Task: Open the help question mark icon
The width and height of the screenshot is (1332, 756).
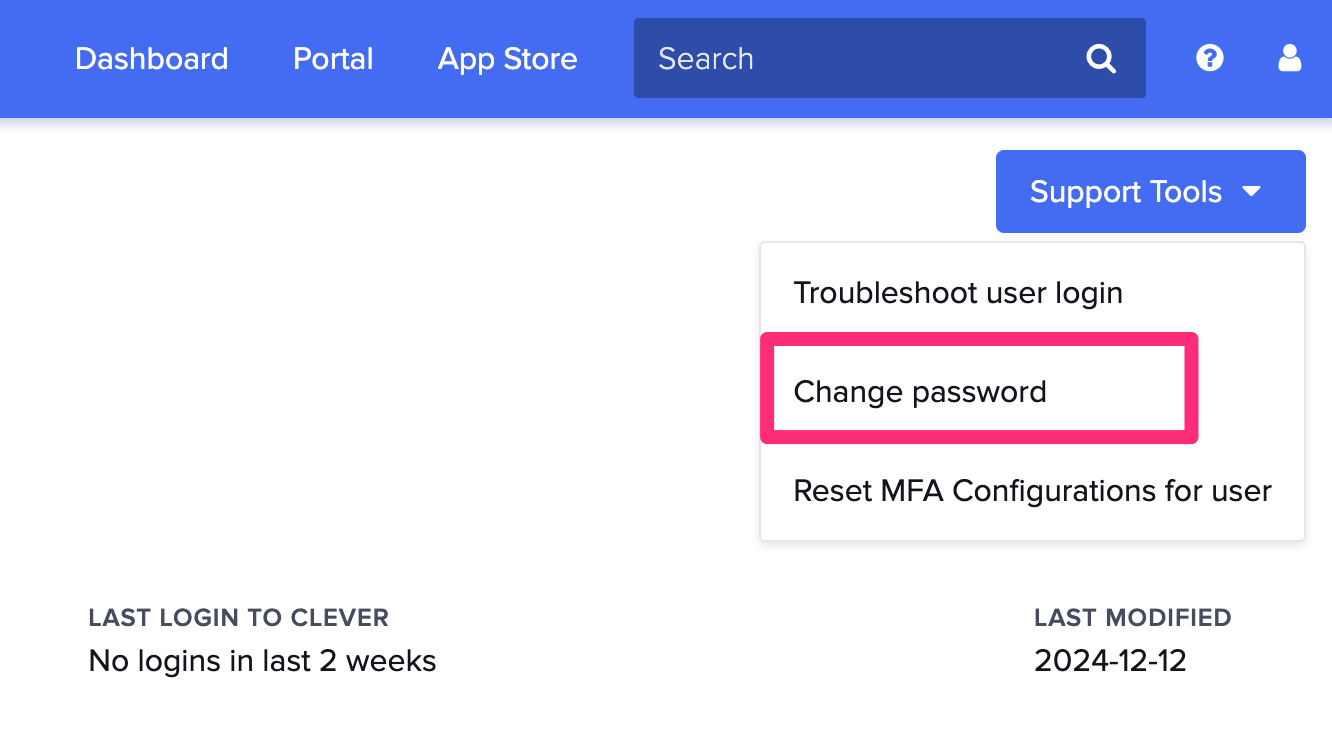Action: (1210, 59)
